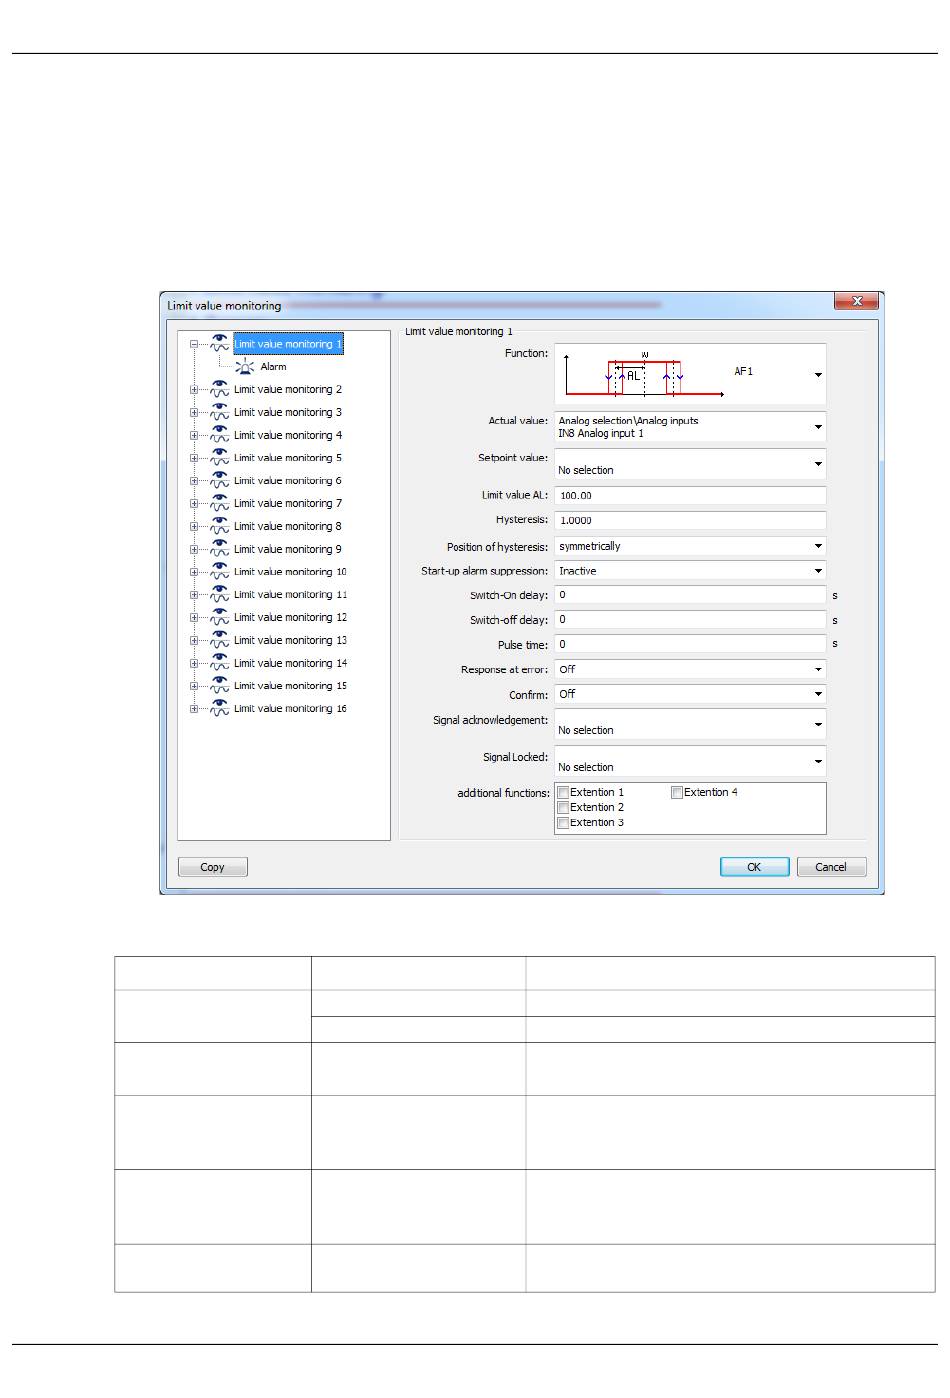Enable the Extention 2 checkbox
This screenshot has width=950, height=1398.
(x=563, y=807)
